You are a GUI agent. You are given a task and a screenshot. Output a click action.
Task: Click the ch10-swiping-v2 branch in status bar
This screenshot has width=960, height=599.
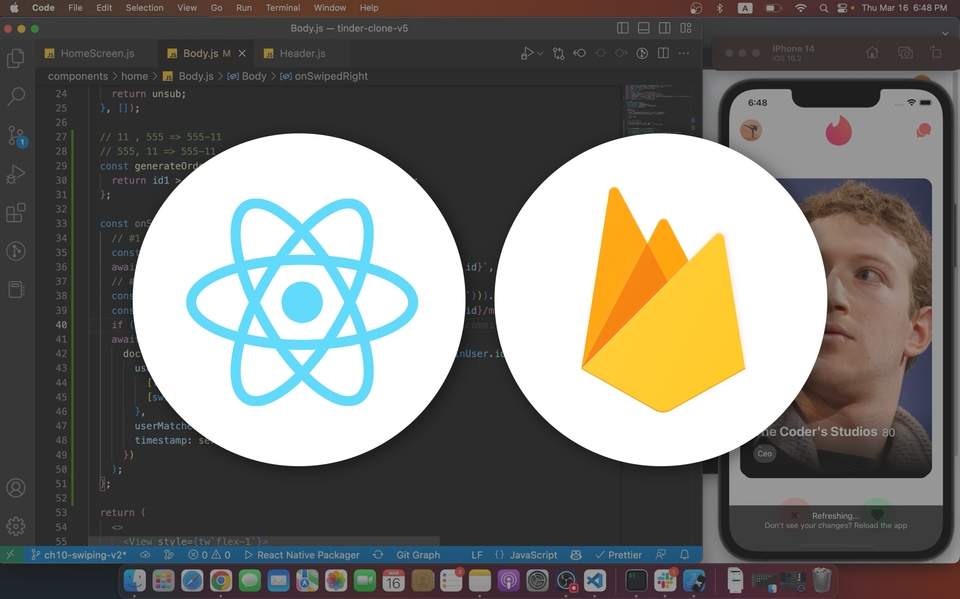[x=79, y=555]
